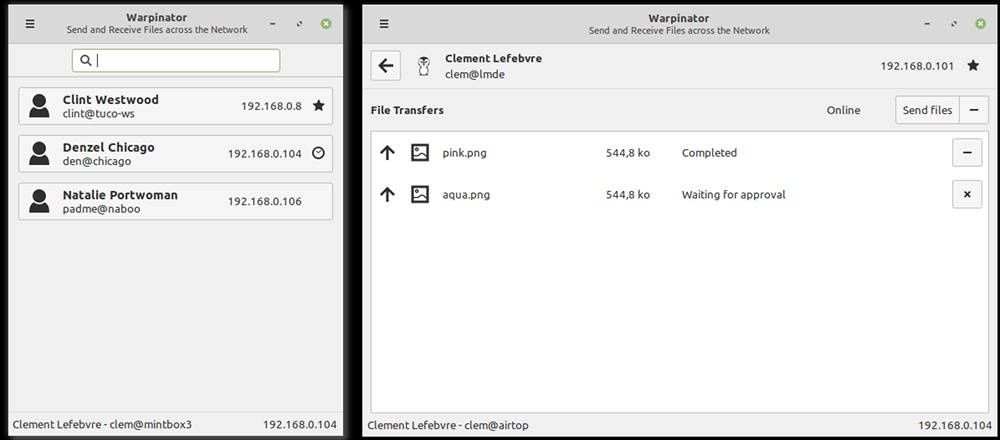
Task: Select the Natalie Portwoman avatar icon
Action: click(39, 202)
